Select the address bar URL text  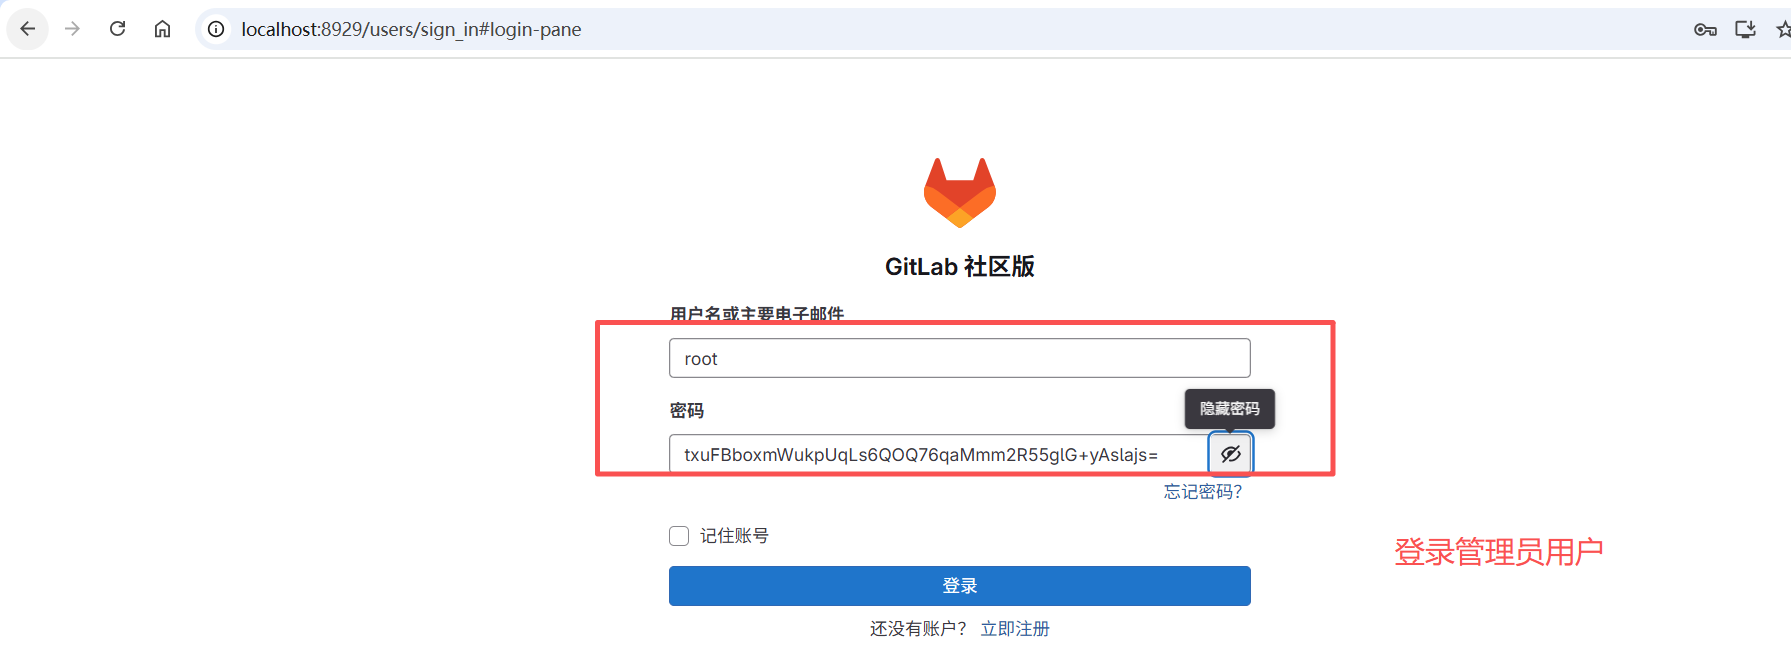[x=411, y=29]
